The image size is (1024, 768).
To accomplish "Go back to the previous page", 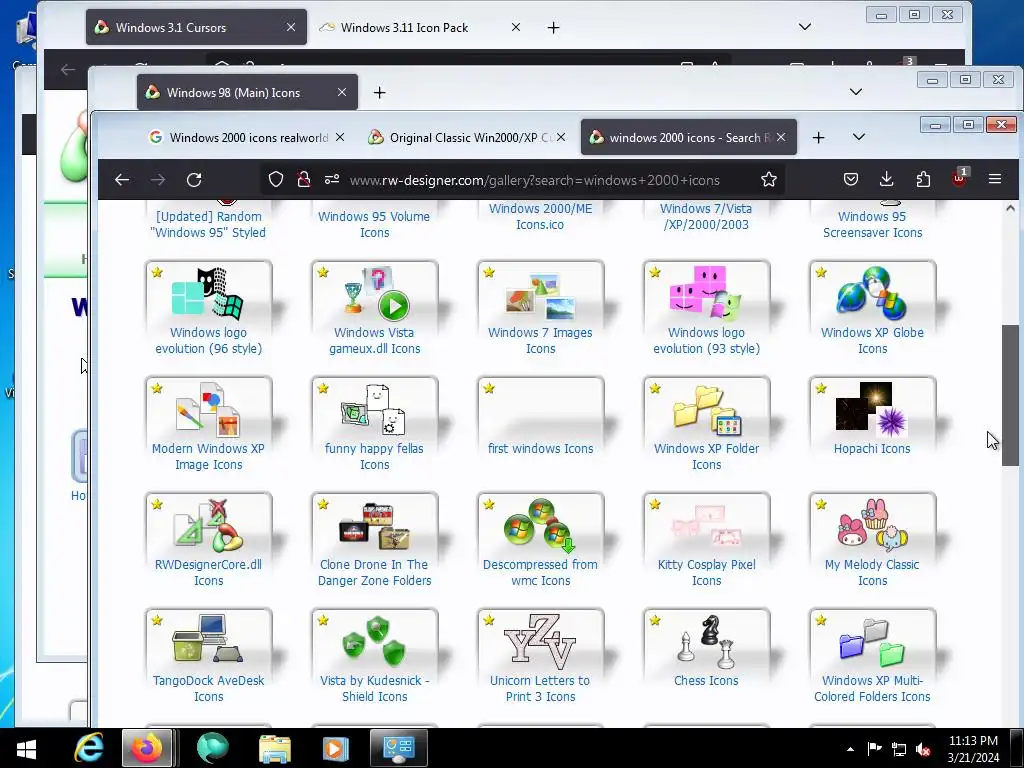I will [x=121, y=180].
